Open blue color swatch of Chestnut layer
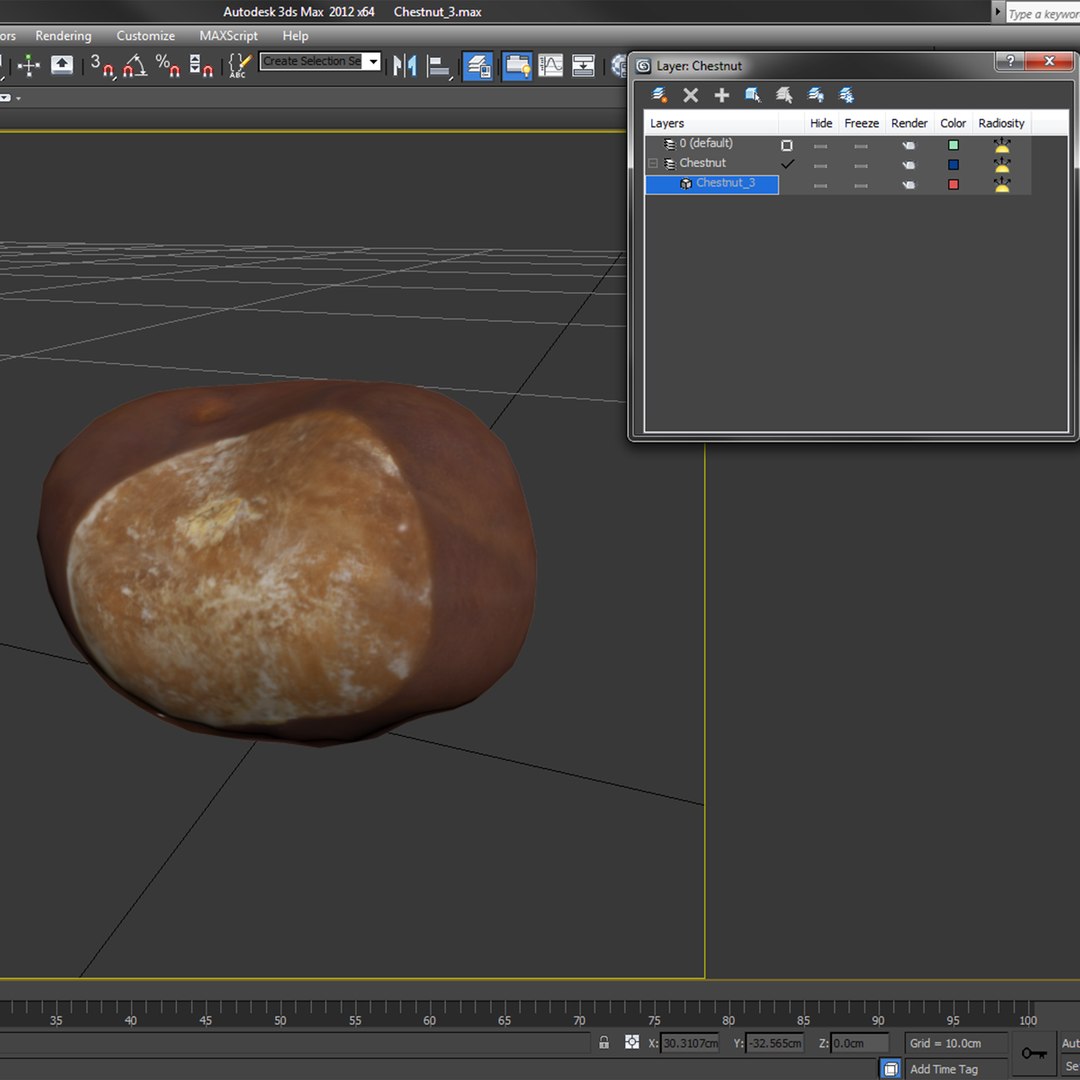The image size is (1080, 1080). pos(953,165)
